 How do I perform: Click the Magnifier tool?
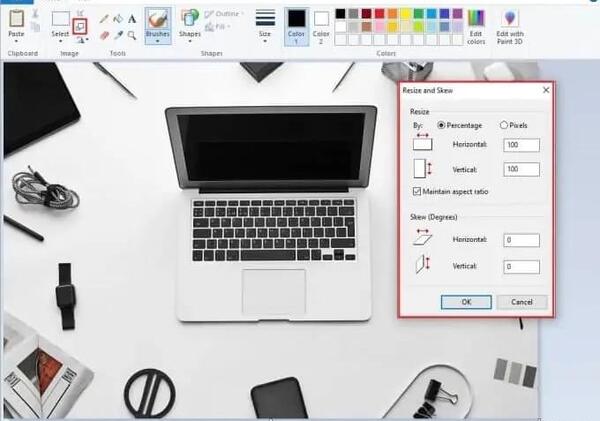(132, 36)
